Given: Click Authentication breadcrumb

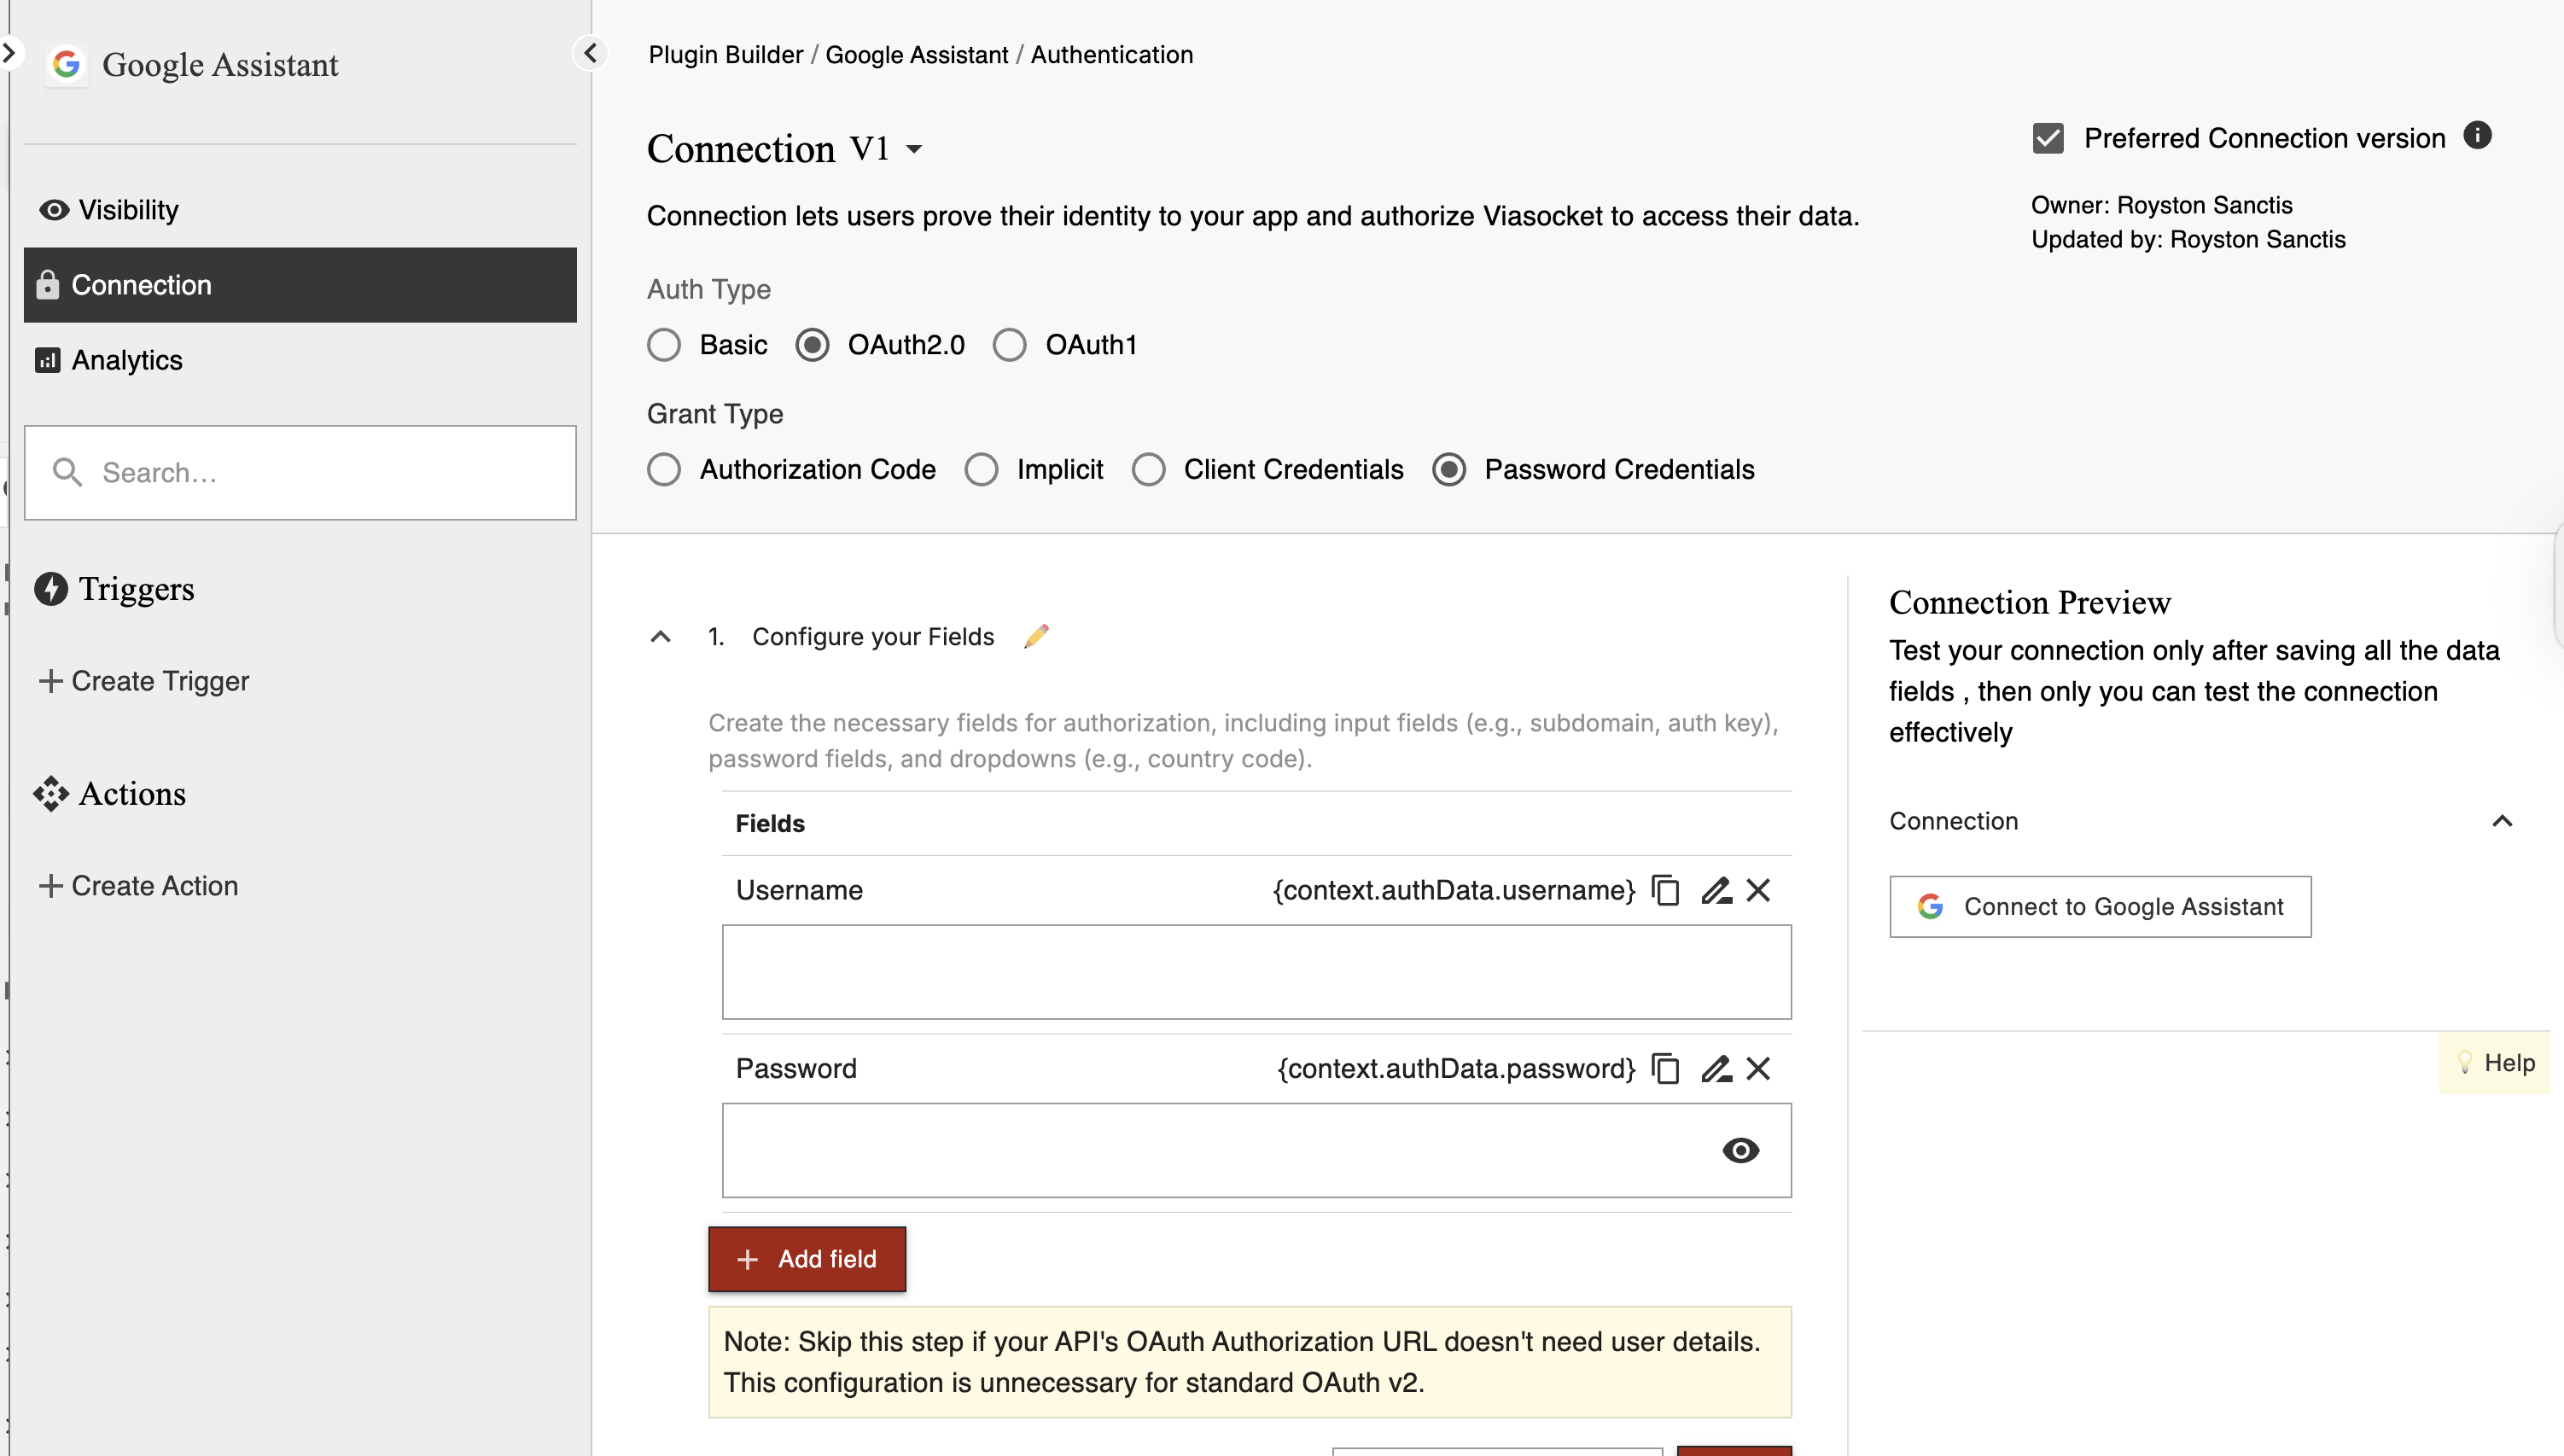Looking at the screenshot, I should point(1112,55).
